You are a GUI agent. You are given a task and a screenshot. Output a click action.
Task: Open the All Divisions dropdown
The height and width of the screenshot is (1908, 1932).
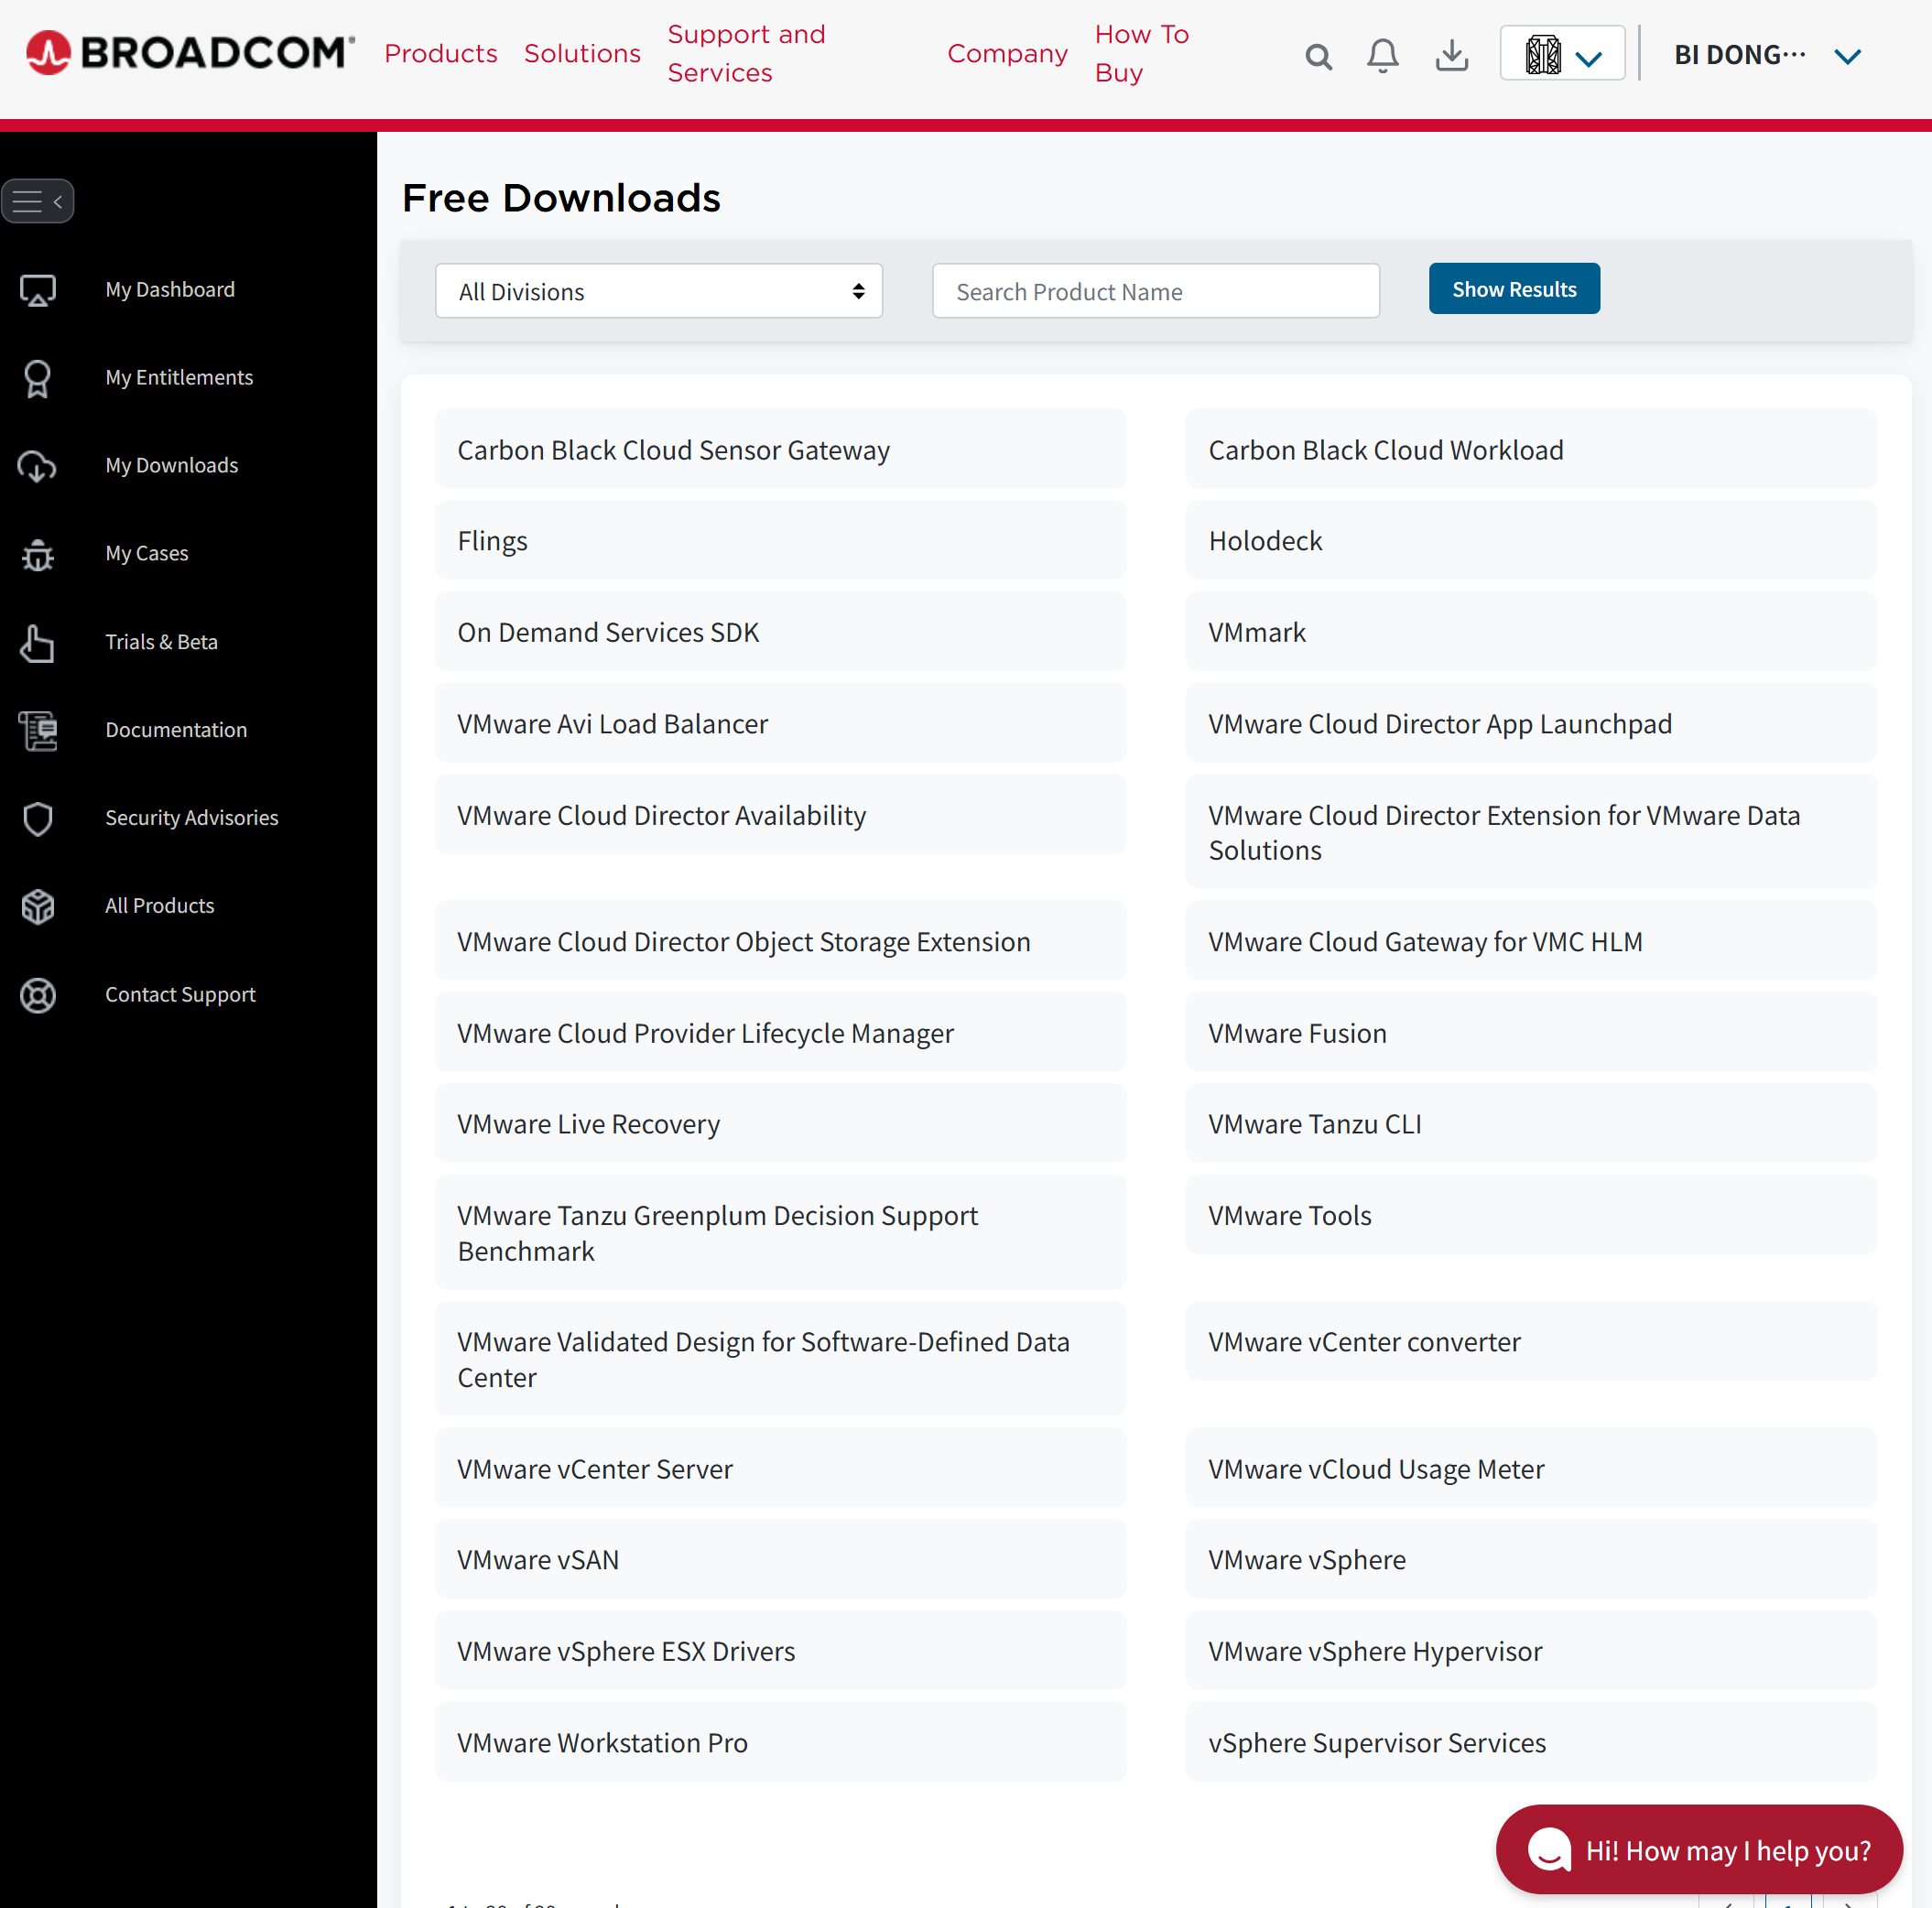[x=658, y=291]
